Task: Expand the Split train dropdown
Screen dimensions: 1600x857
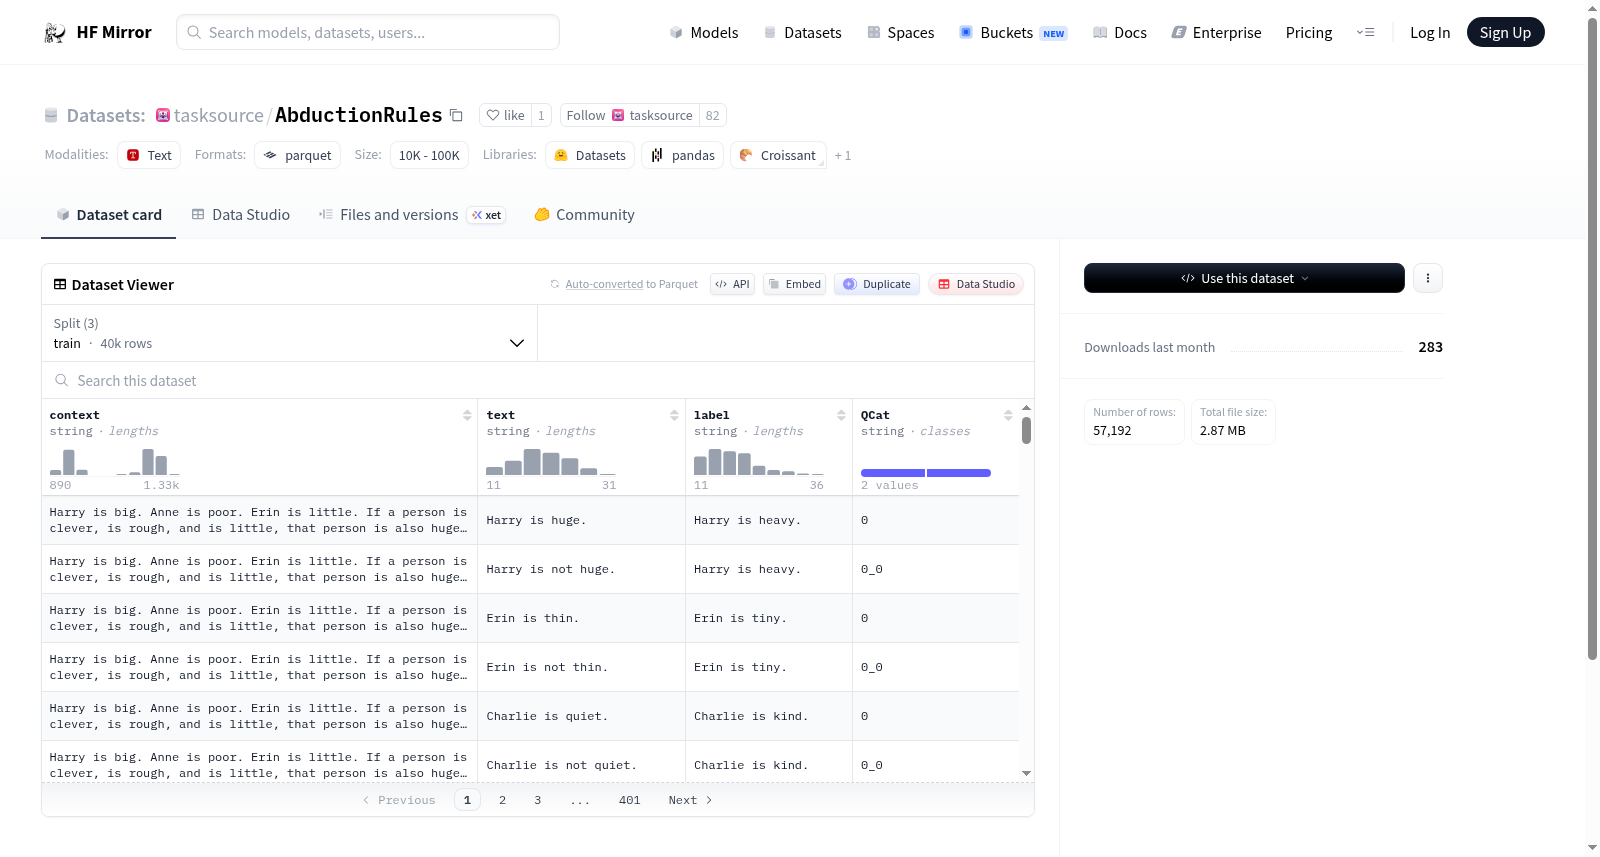Action: (289, 333)
